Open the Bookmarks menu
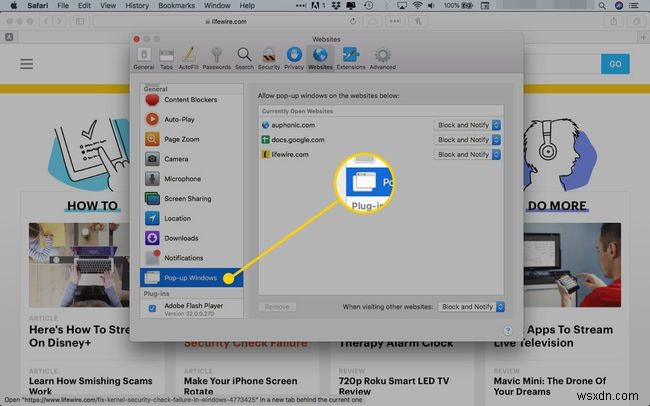This screenshot has width=650, height=406. pos(177,5)
